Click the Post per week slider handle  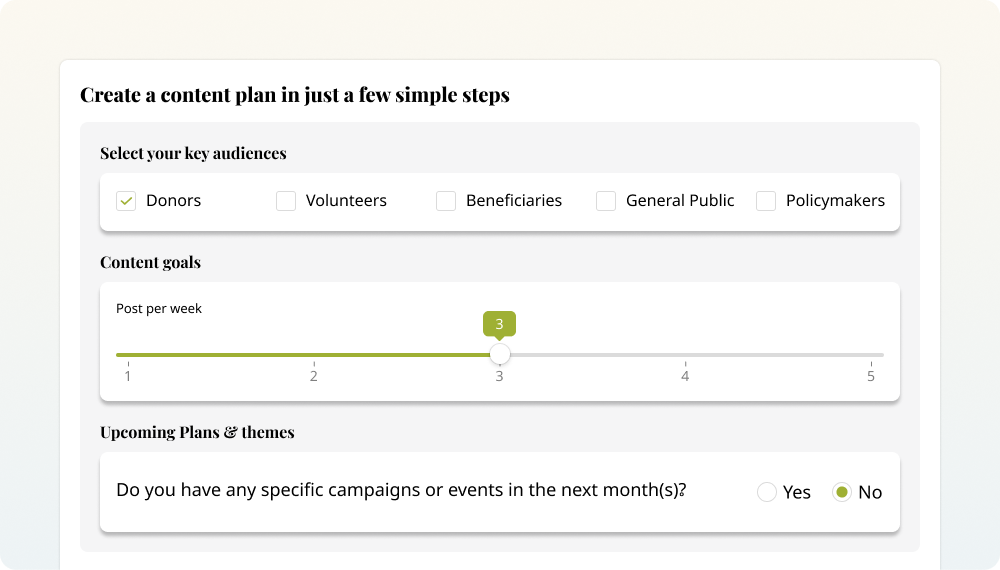coord(499,354)
